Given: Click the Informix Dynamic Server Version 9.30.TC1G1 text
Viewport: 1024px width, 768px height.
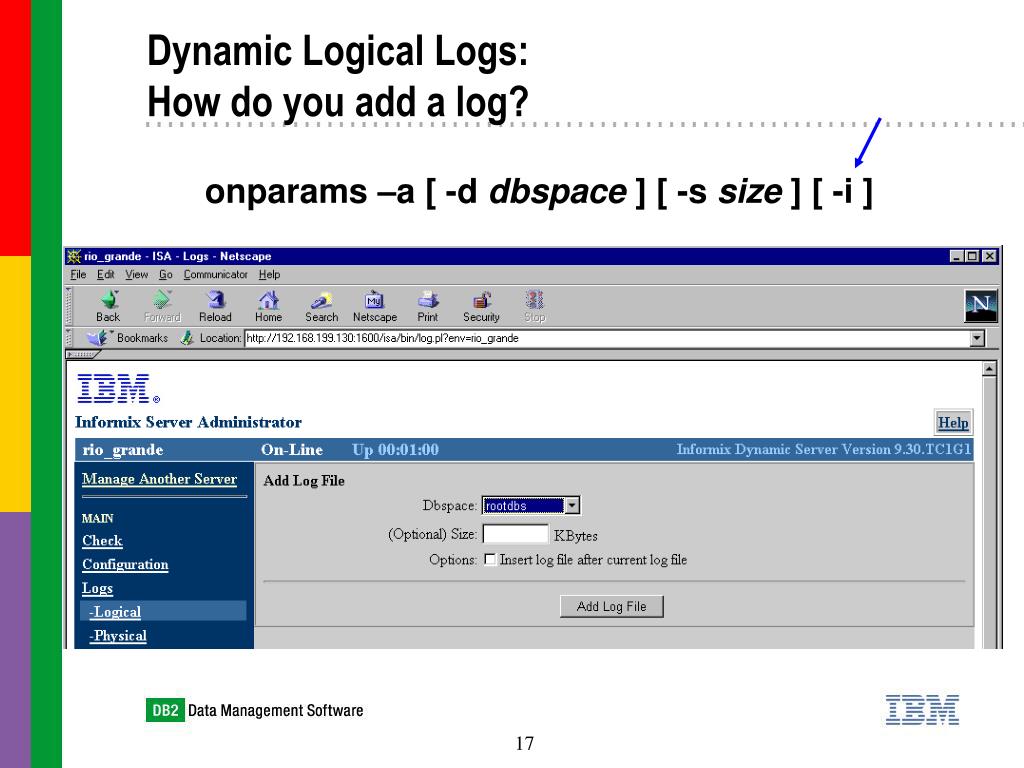Looking at the screenshot, I should (824, 449).
